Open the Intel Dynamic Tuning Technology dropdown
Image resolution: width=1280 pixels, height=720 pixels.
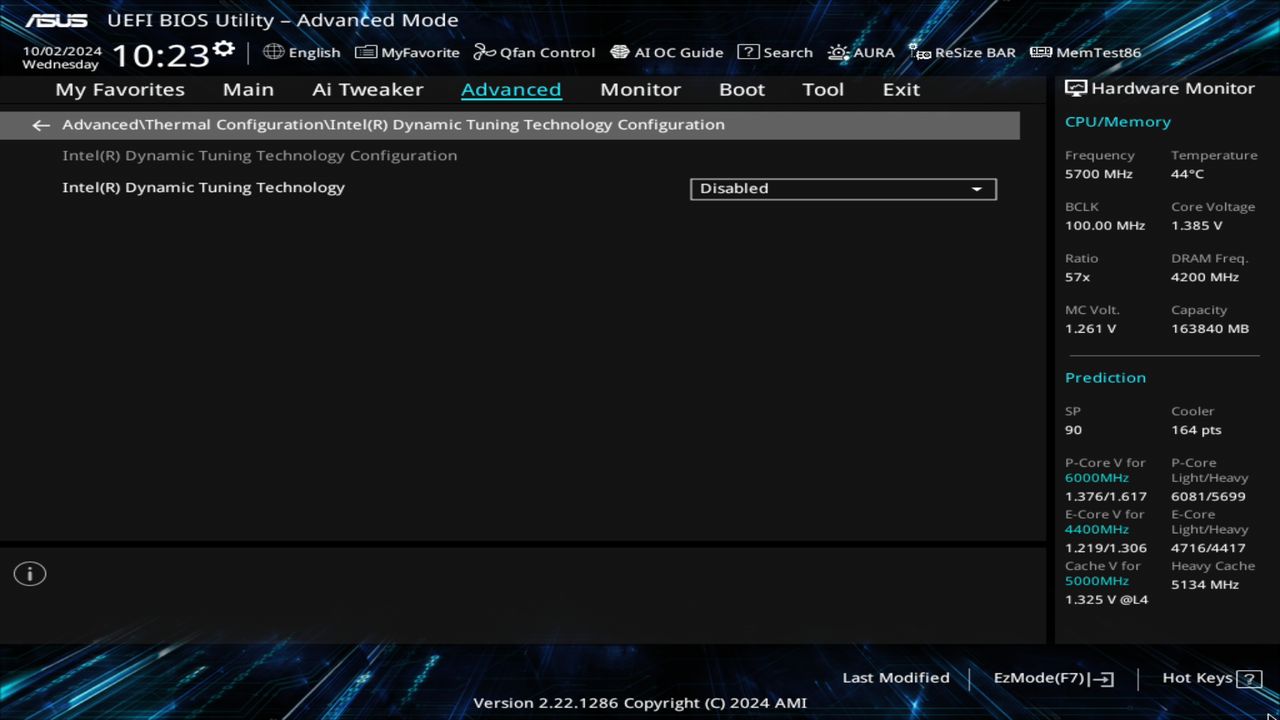842,189
